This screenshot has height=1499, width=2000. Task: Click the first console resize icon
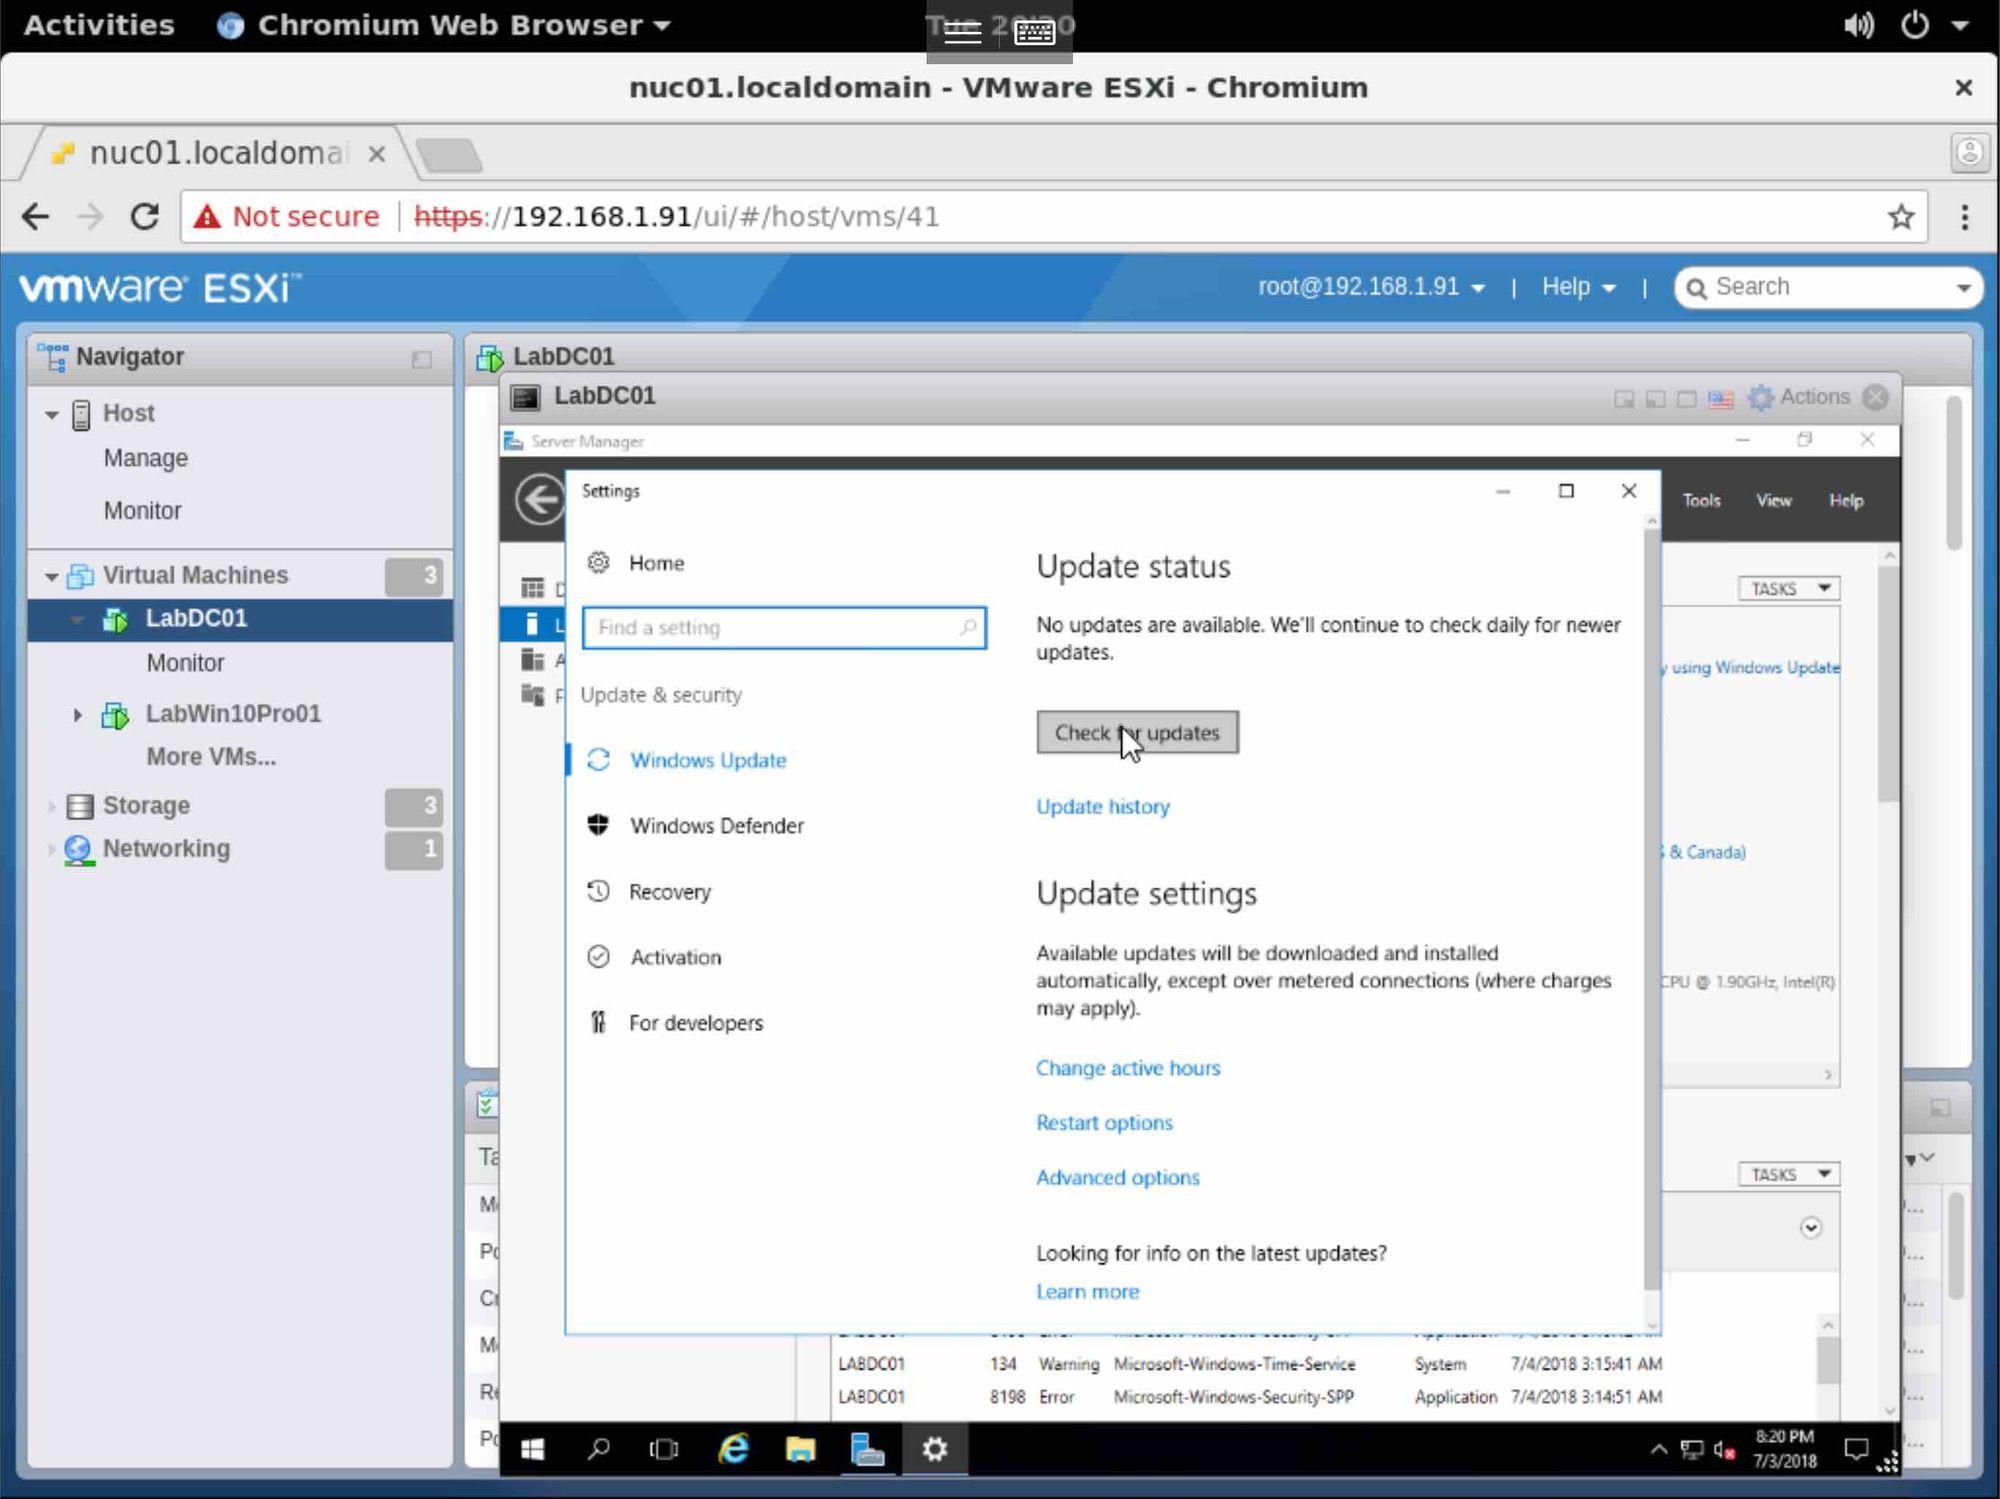1624,399
